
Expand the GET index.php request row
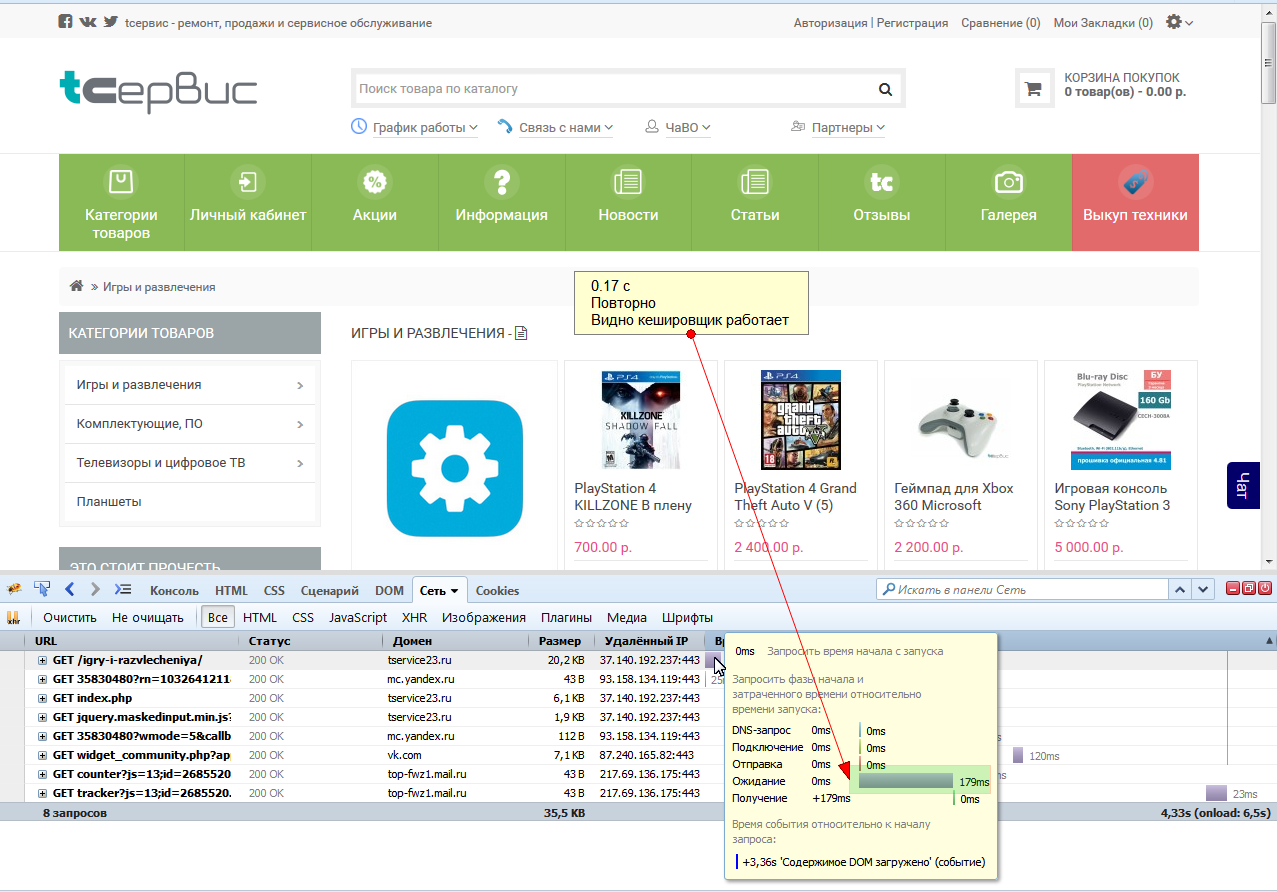(43, 698)
